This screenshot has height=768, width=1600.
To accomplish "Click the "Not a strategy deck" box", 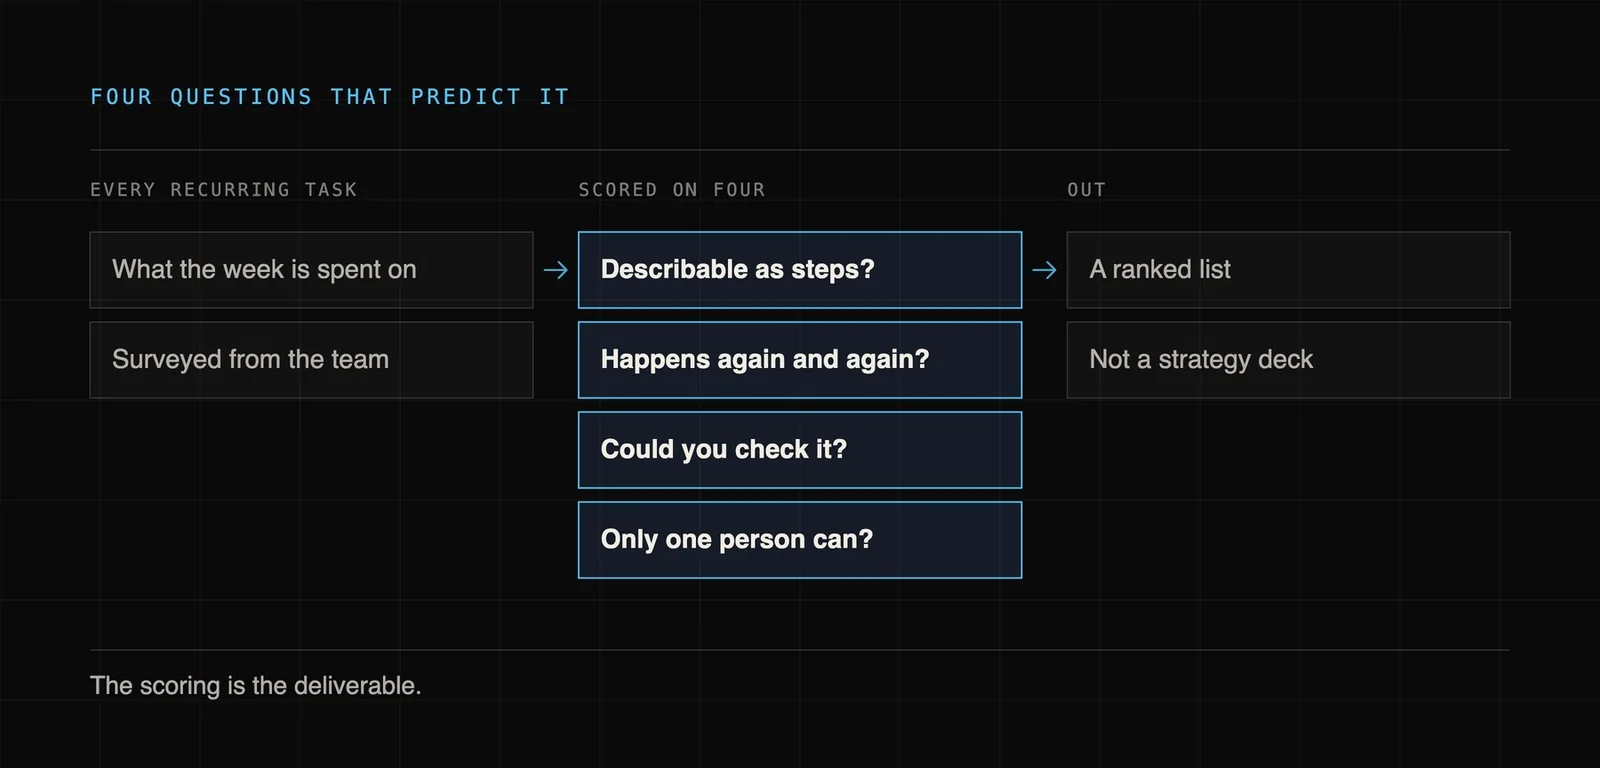I will [x=1288, y=360].
